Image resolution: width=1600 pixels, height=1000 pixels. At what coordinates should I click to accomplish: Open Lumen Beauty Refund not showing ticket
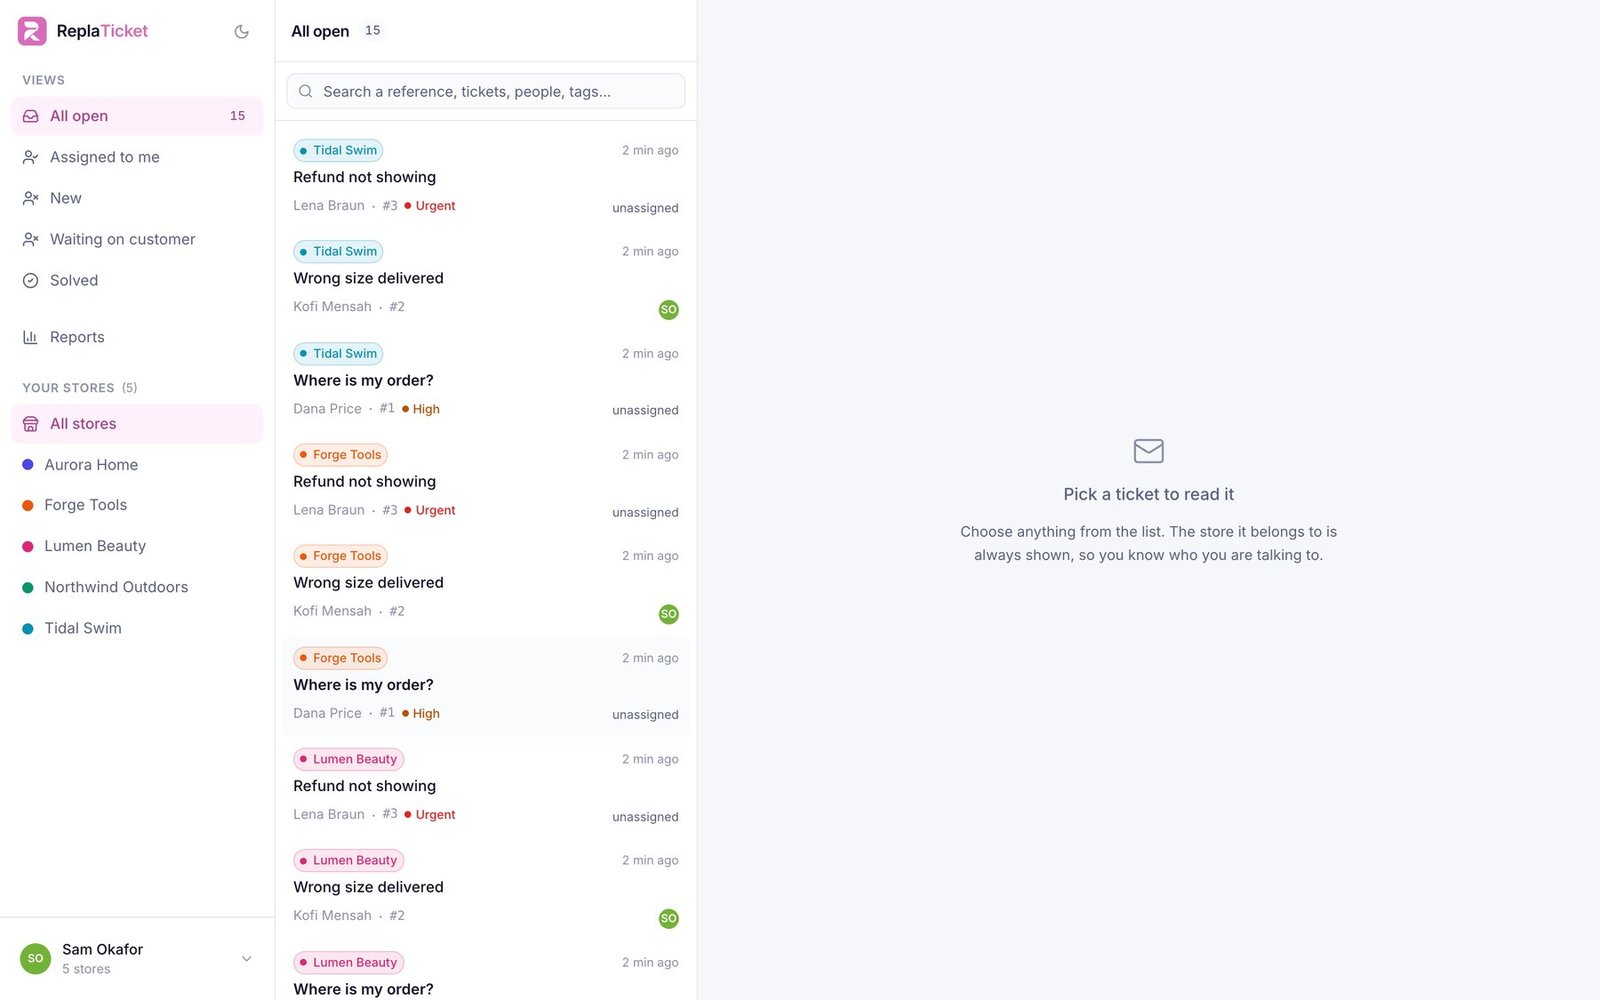pos(486,787)
